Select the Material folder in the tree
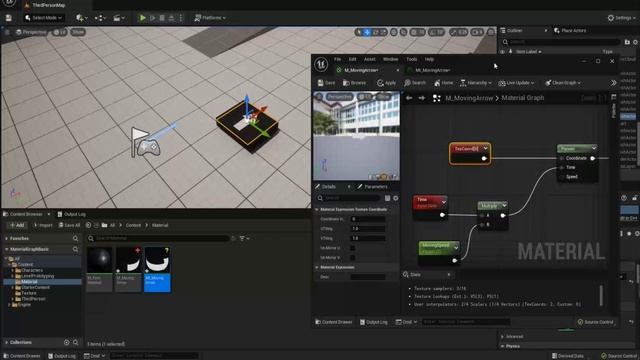Image resolution: width=640 pixels, height=360 pixels. point(29,282)
